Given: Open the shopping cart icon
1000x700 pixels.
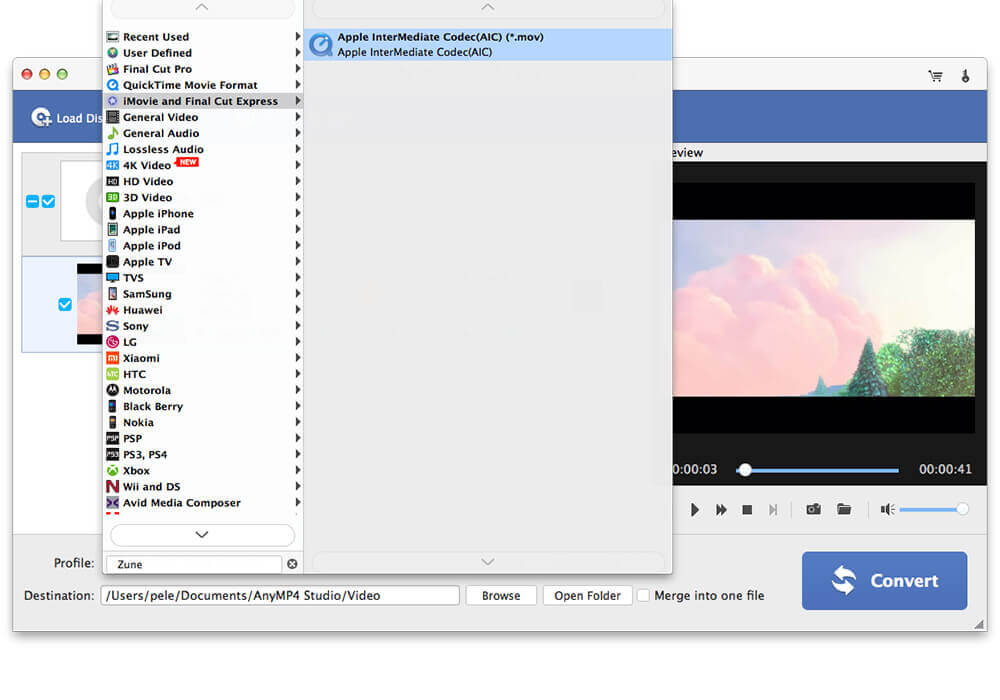Looking at the screenshot, I should tap(935, 77).
